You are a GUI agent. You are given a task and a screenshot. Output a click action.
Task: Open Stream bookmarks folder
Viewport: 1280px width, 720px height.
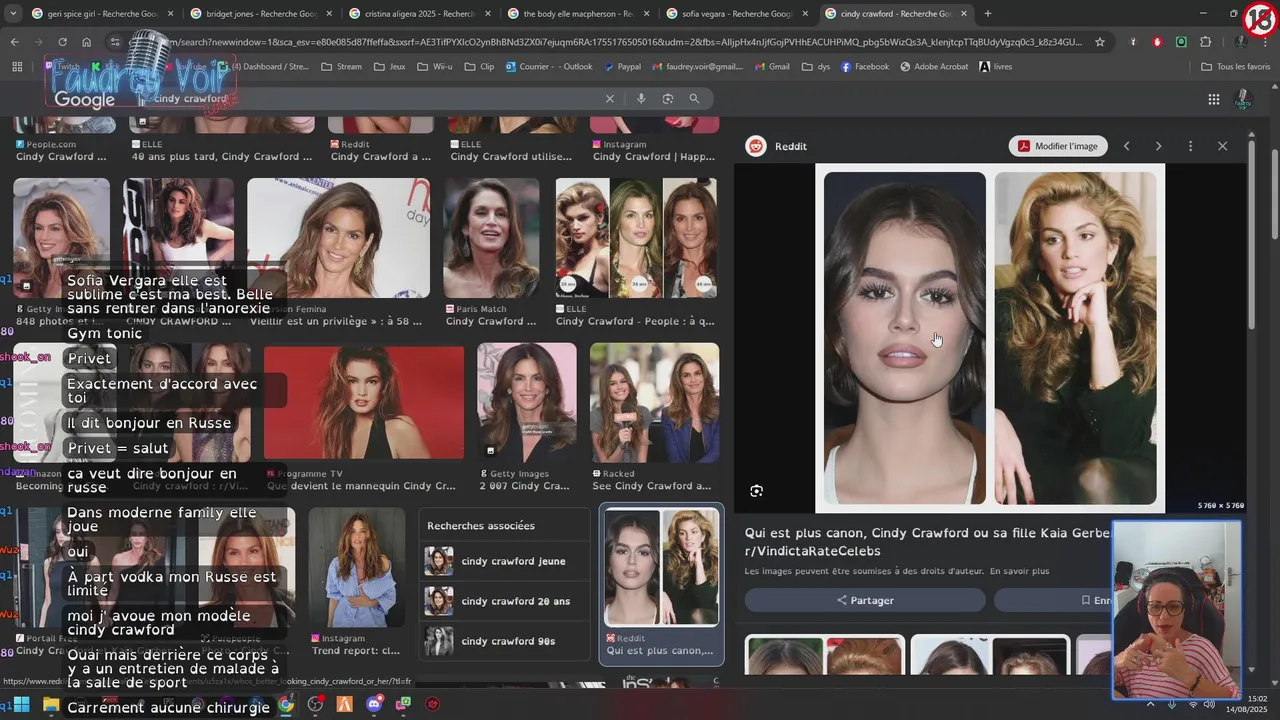341,67
